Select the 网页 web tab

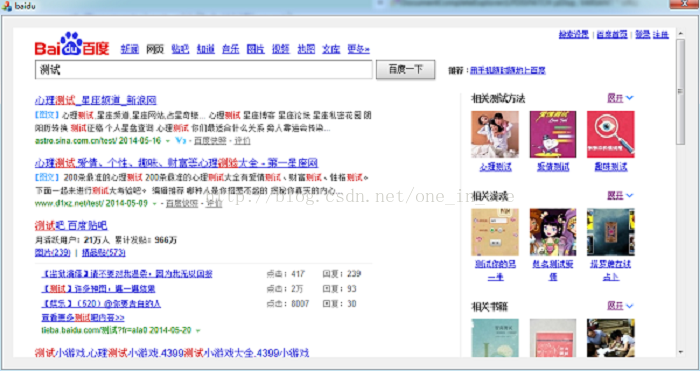coord(155,49)
